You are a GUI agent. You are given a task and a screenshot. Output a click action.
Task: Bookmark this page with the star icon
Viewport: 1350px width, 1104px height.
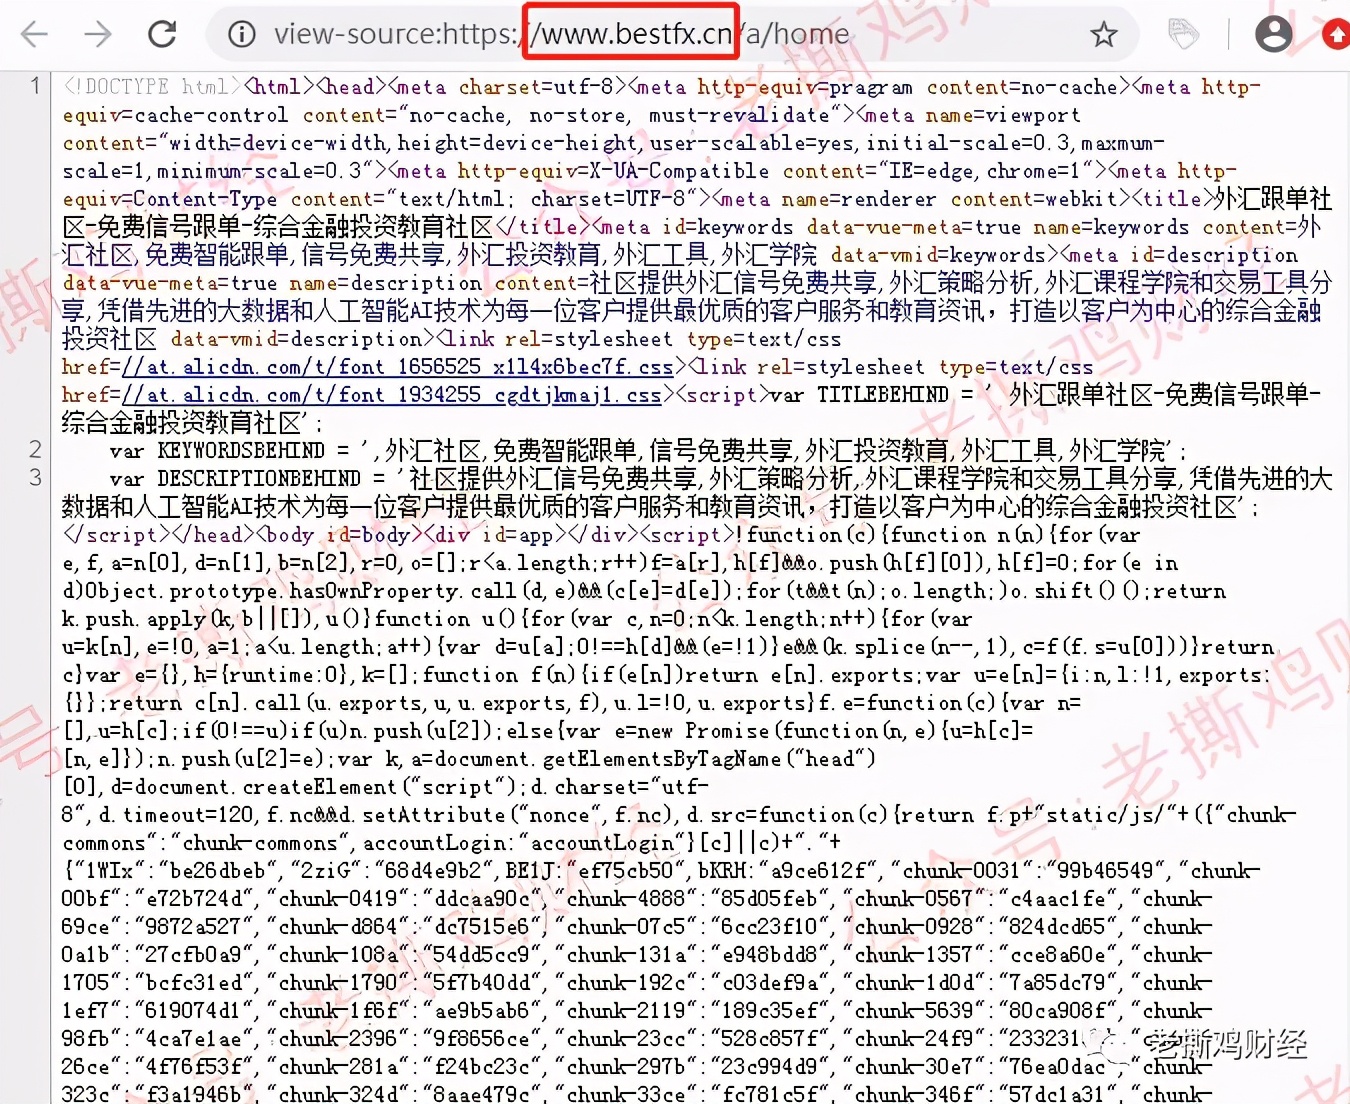1103,35
